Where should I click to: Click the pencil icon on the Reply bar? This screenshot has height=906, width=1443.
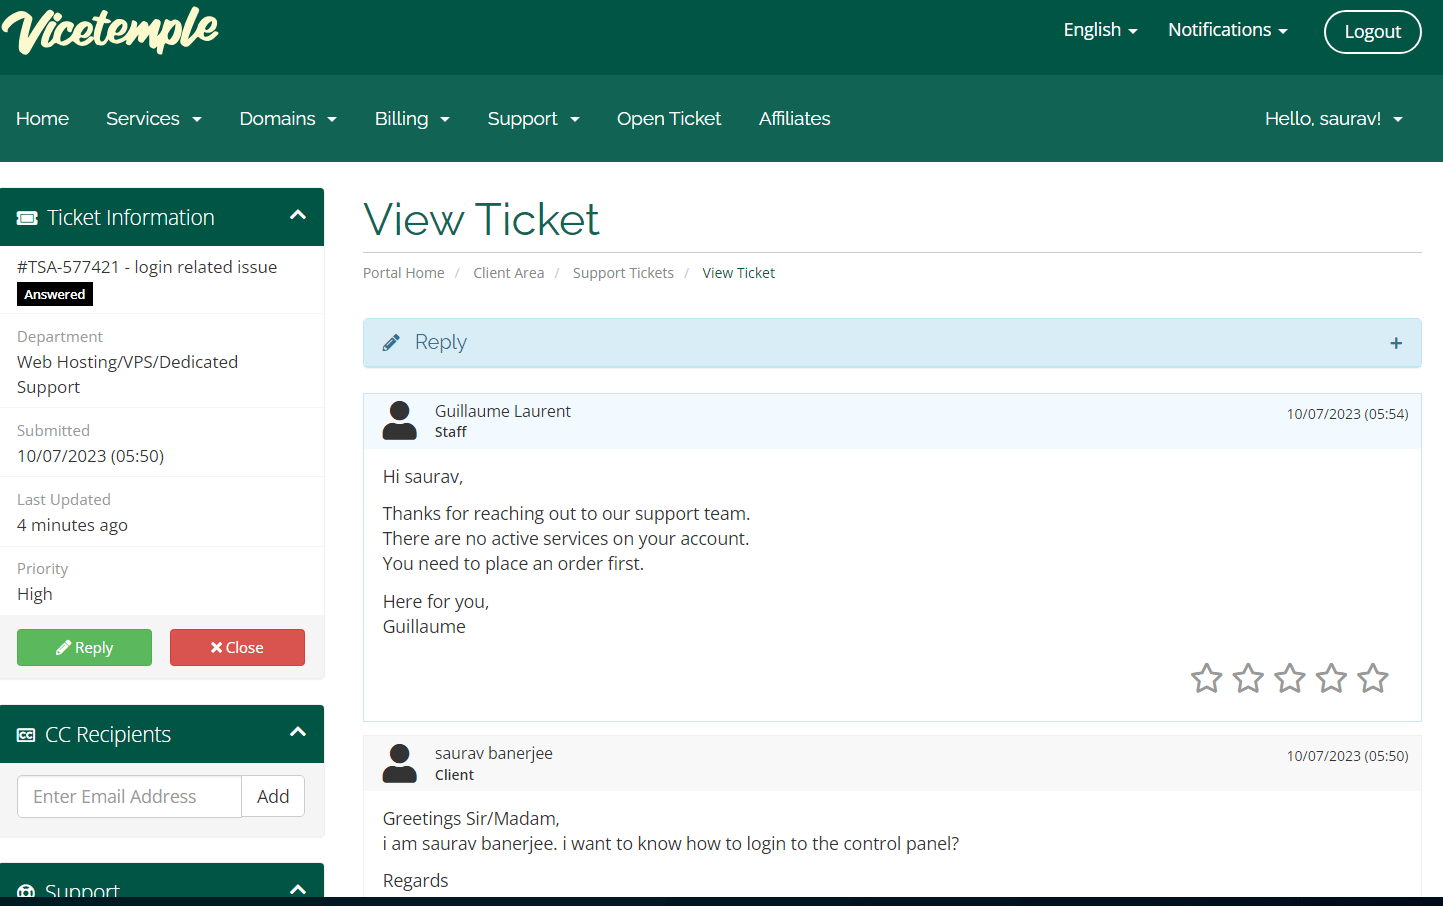pos(390,341)
